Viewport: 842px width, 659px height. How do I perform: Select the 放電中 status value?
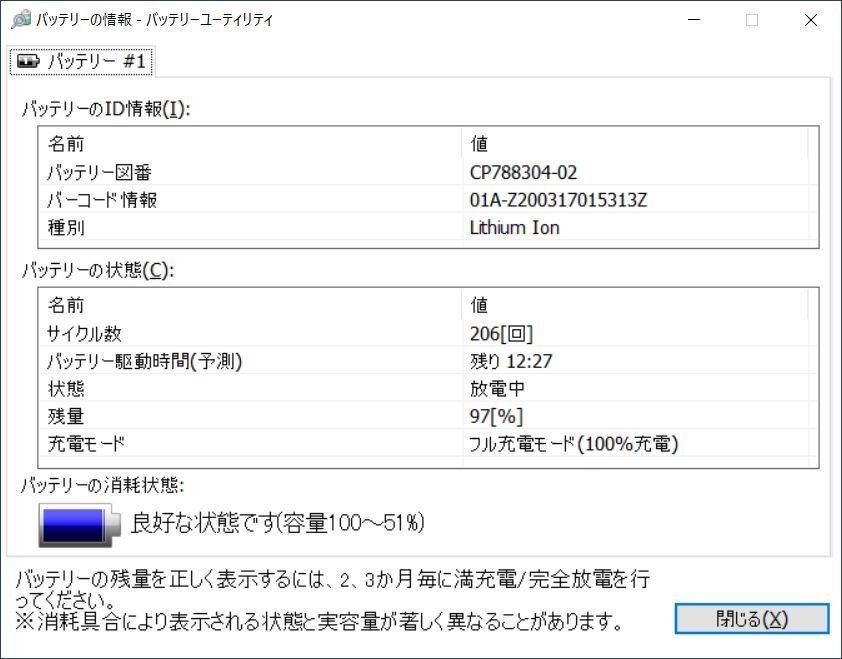(x=497, y=388)
